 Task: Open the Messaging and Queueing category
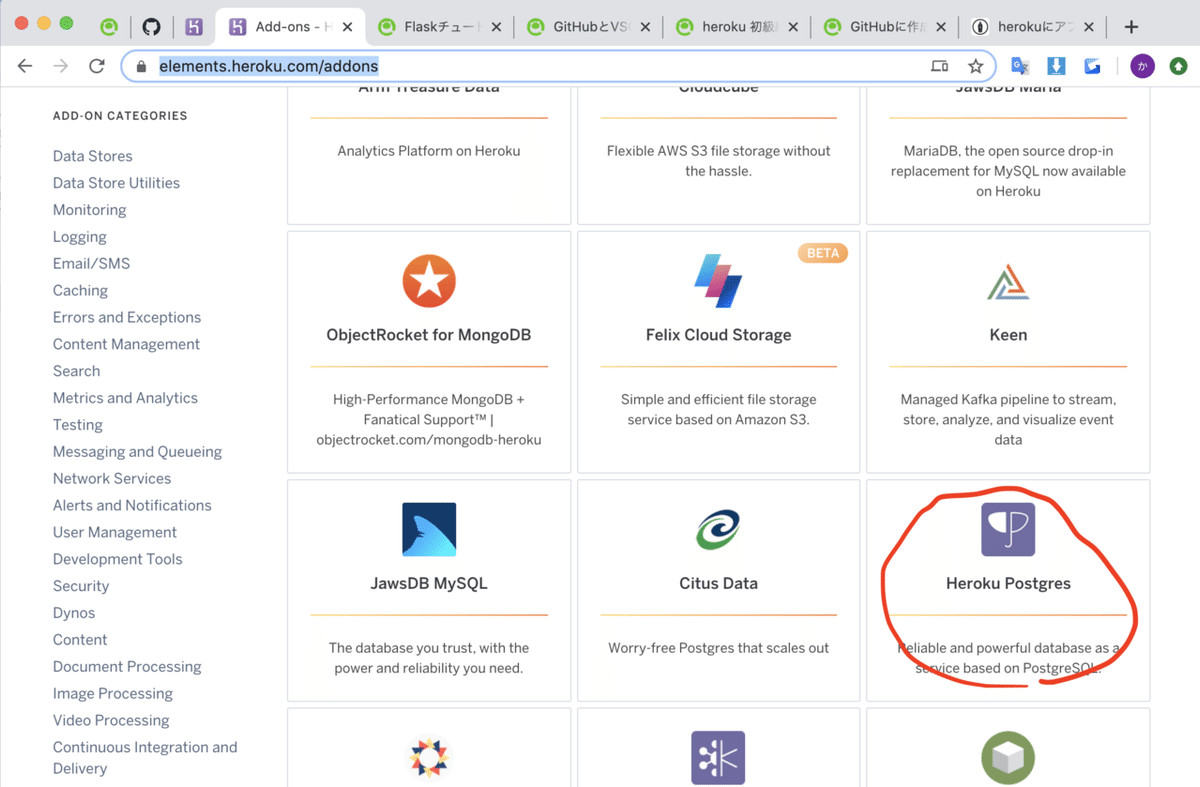(x=137, y=452)
